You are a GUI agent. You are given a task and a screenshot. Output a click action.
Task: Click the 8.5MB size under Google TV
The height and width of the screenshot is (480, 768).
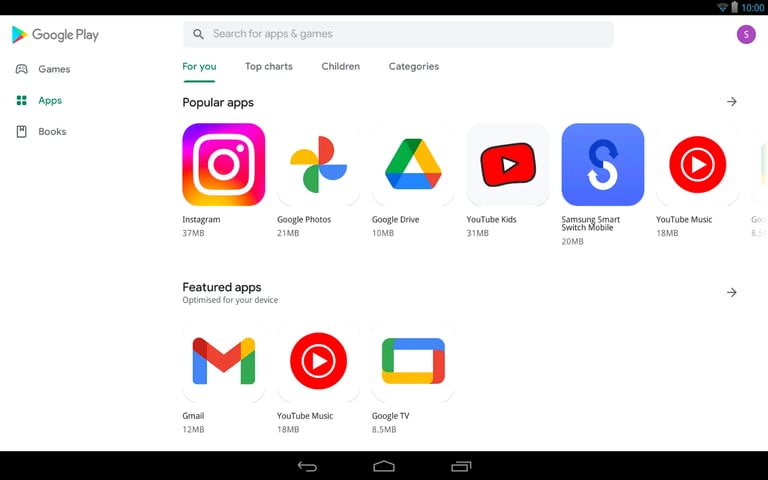pos(384,430)
